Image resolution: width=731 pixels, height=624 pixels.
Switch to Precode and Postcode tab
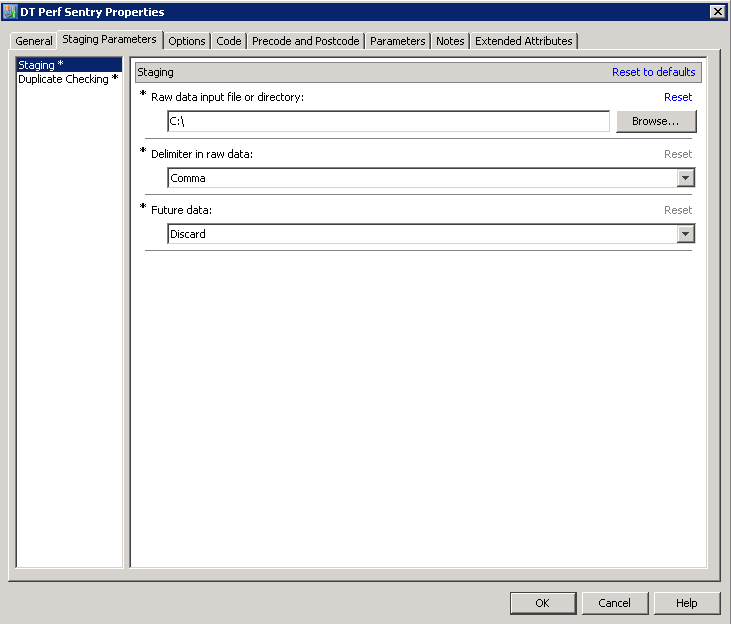click(306, 41)
